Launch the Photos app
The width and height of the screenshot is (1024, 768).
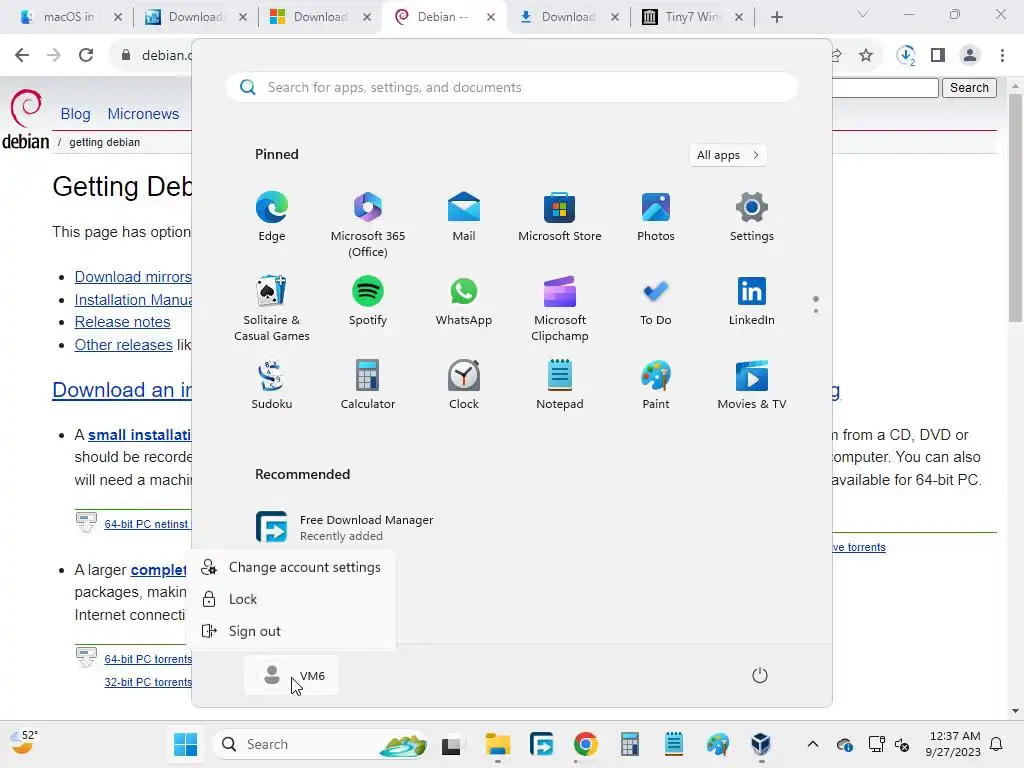[656, 217]
